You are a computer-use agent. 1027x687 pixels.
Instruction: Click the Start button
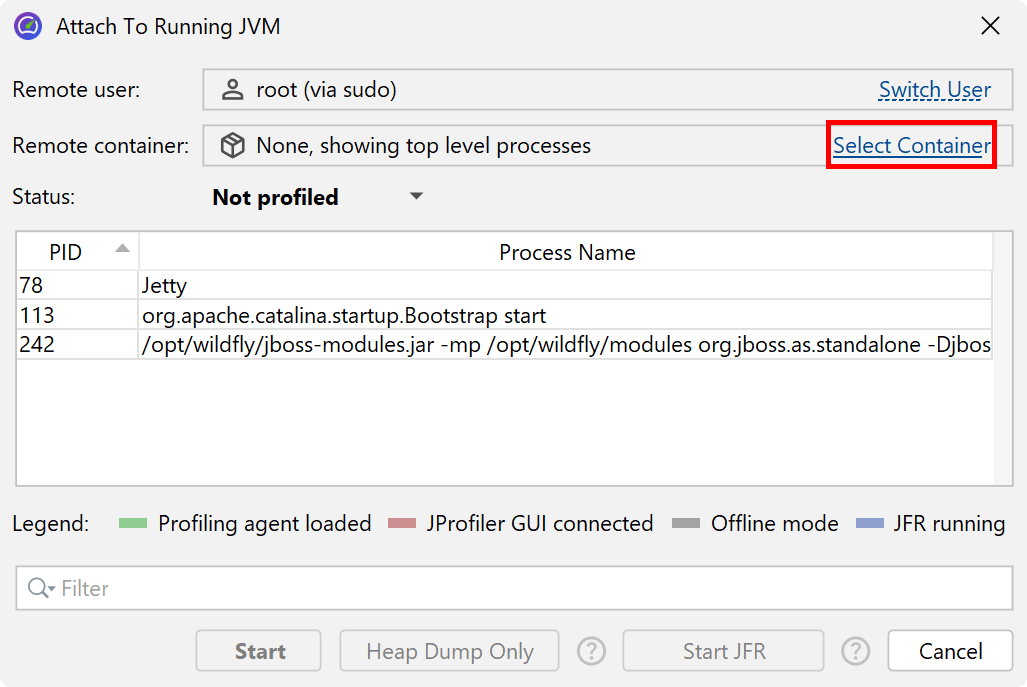click(x=259, y=652)
